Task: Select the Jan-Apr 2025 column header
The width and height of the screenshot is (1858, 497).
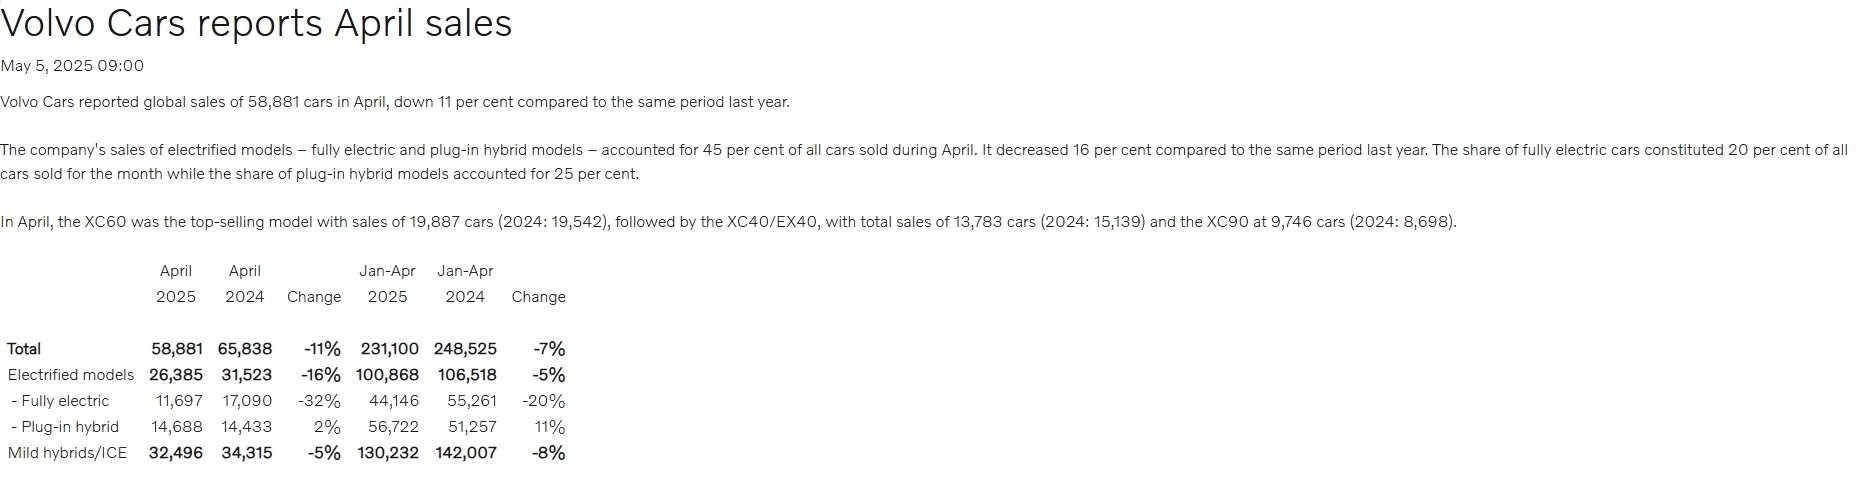Action: [387, 284]
